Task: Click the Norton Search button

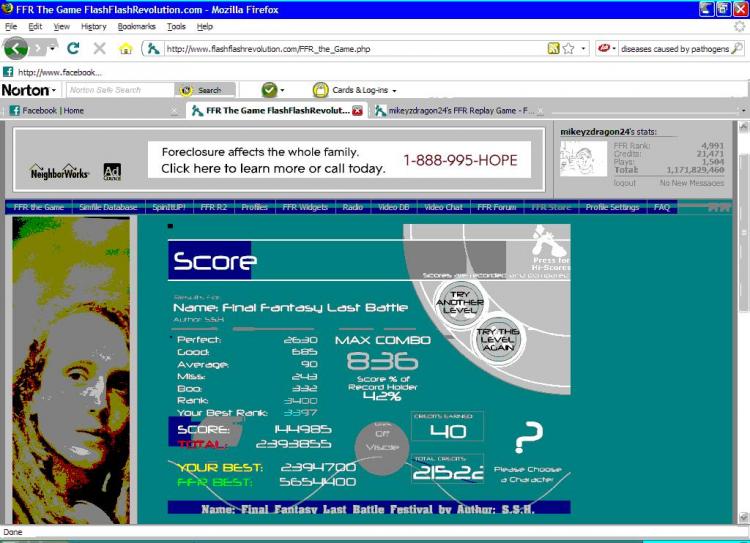Action: 205,90
